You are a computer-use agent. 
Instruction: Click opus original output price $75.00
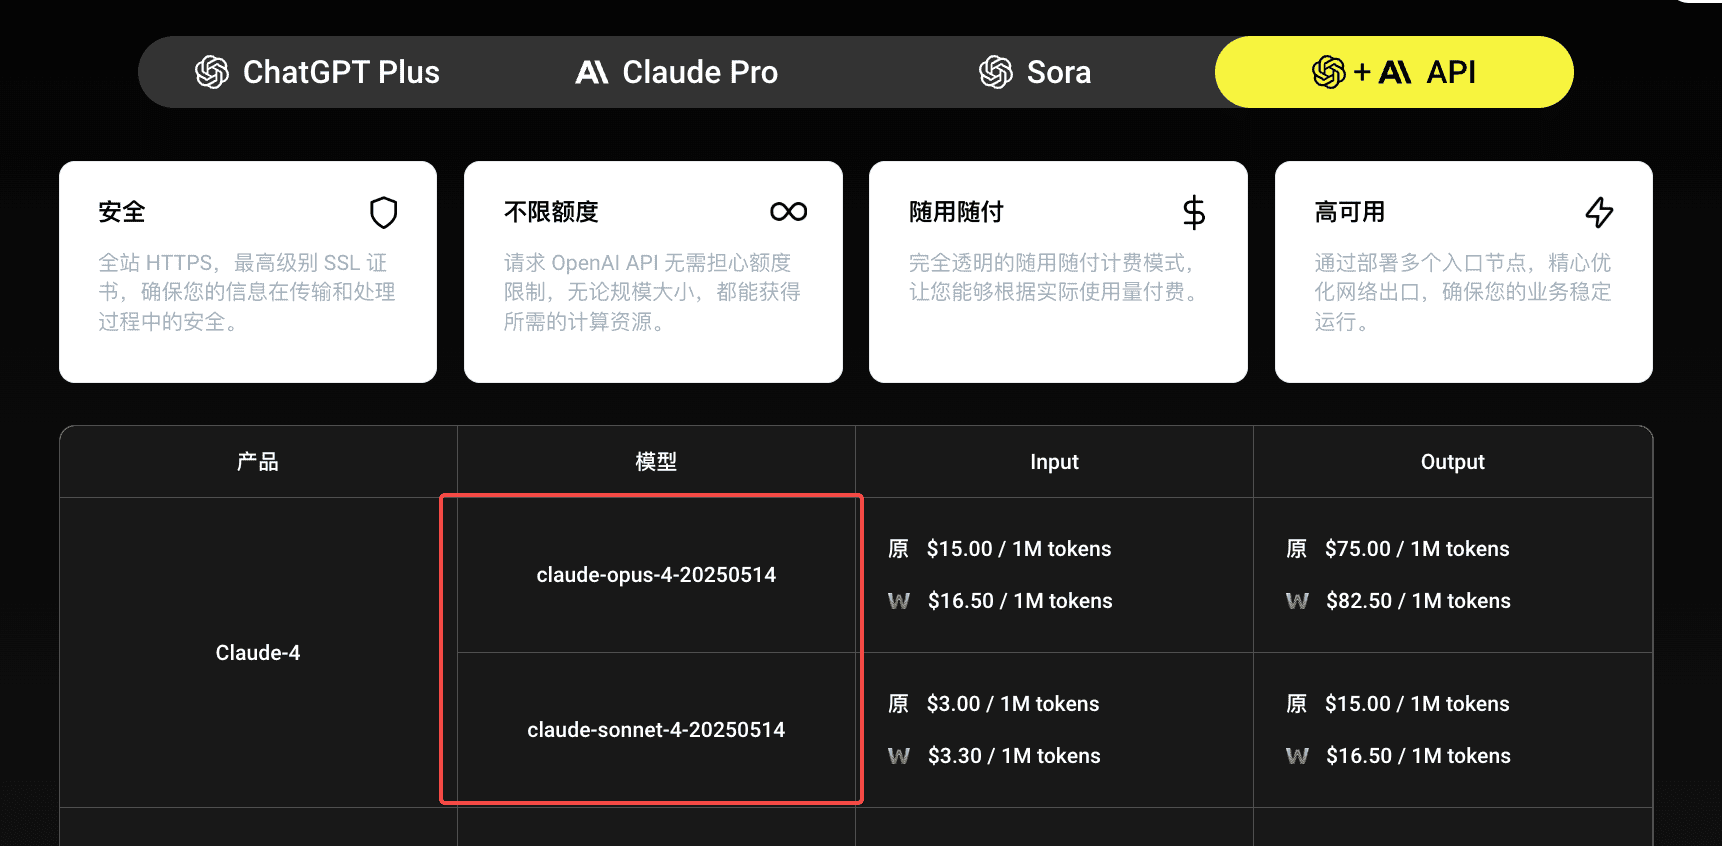[x=1417, y=549]
